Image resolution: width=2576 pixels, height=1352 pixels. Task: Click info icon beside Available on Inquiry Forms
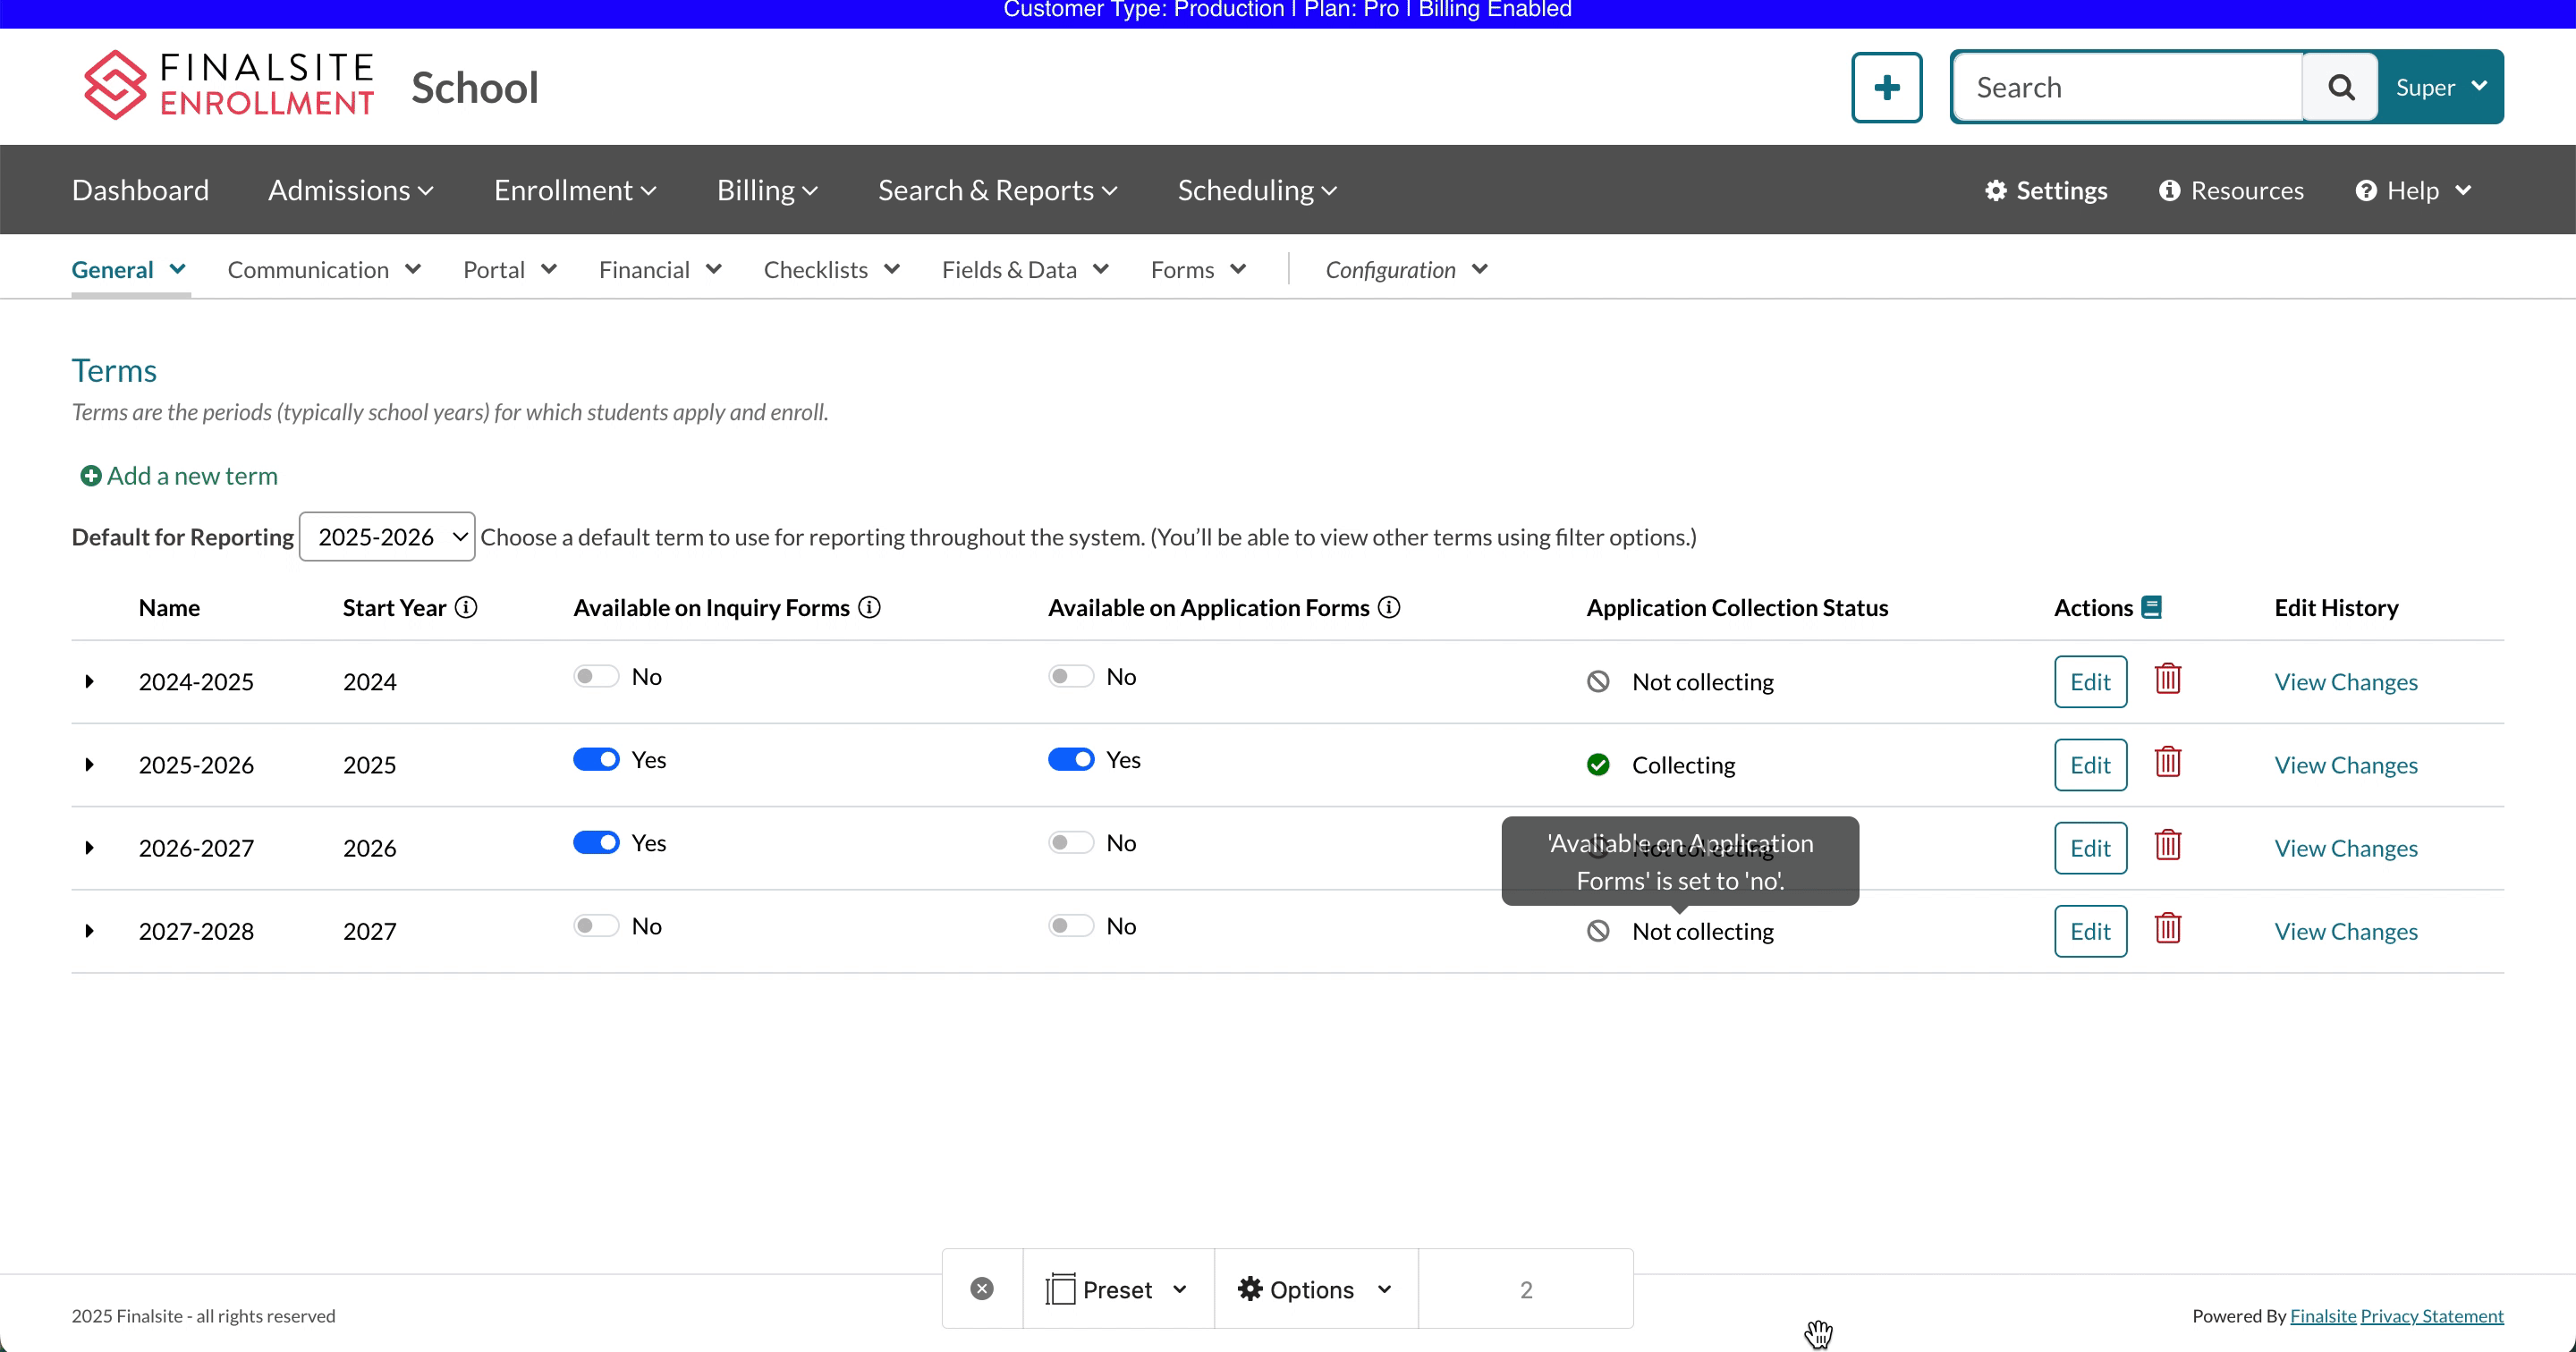click(869, 608)
